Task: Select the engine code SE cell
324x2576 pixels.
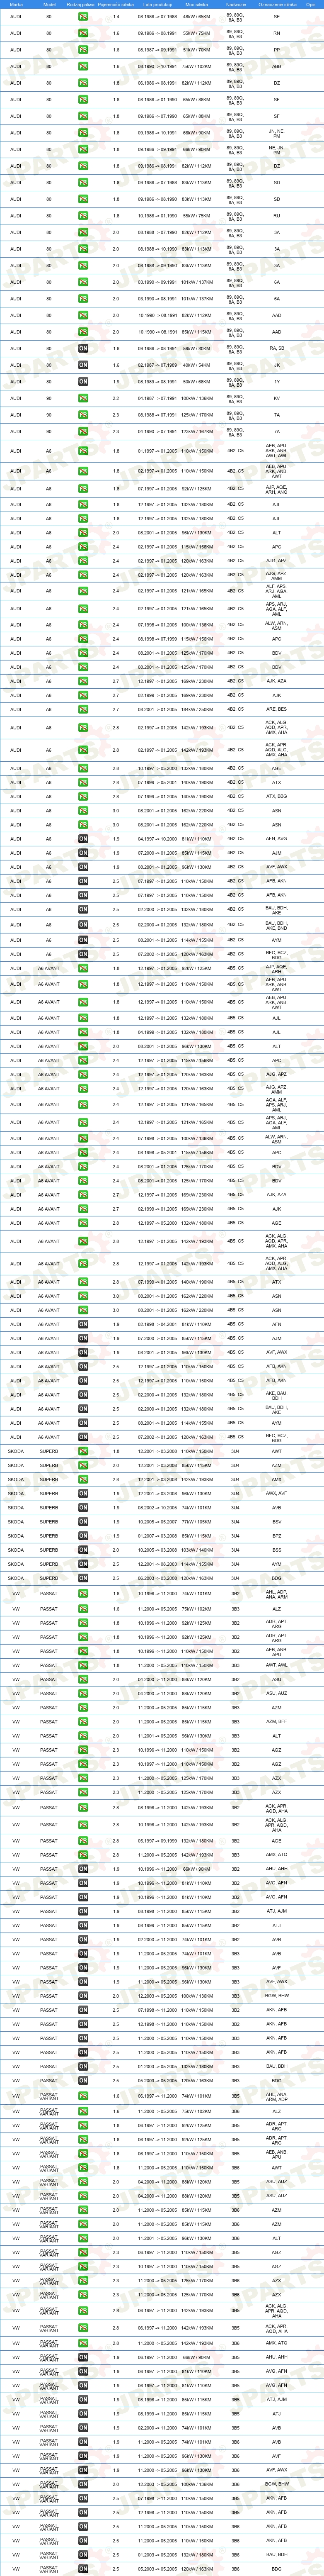Action: (277, 17)
